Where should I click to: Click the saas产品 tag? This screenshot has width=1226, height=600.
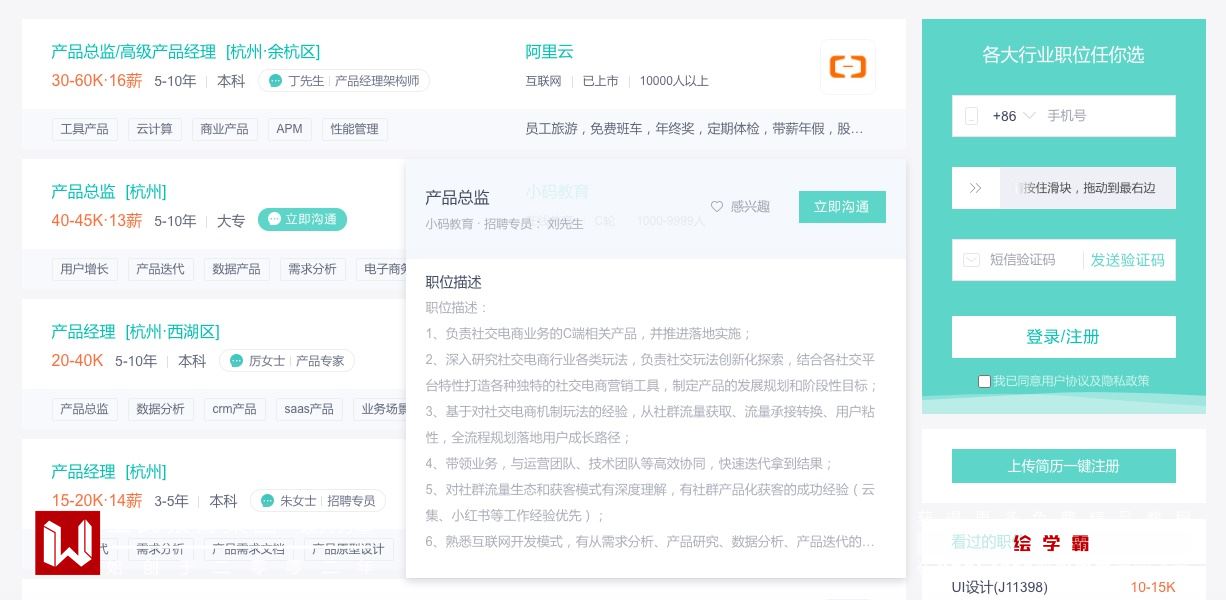tap(309, 409)
